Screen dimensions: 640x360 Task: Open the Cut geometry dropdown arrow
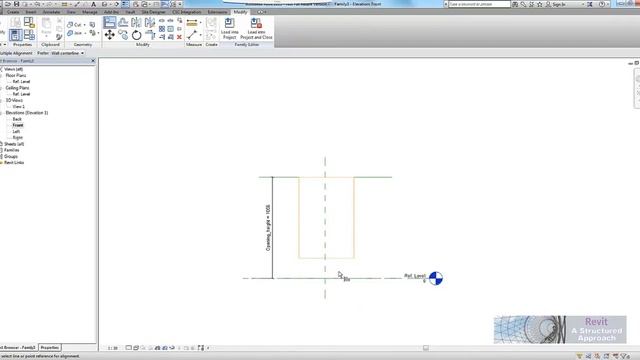pos(84,25)
